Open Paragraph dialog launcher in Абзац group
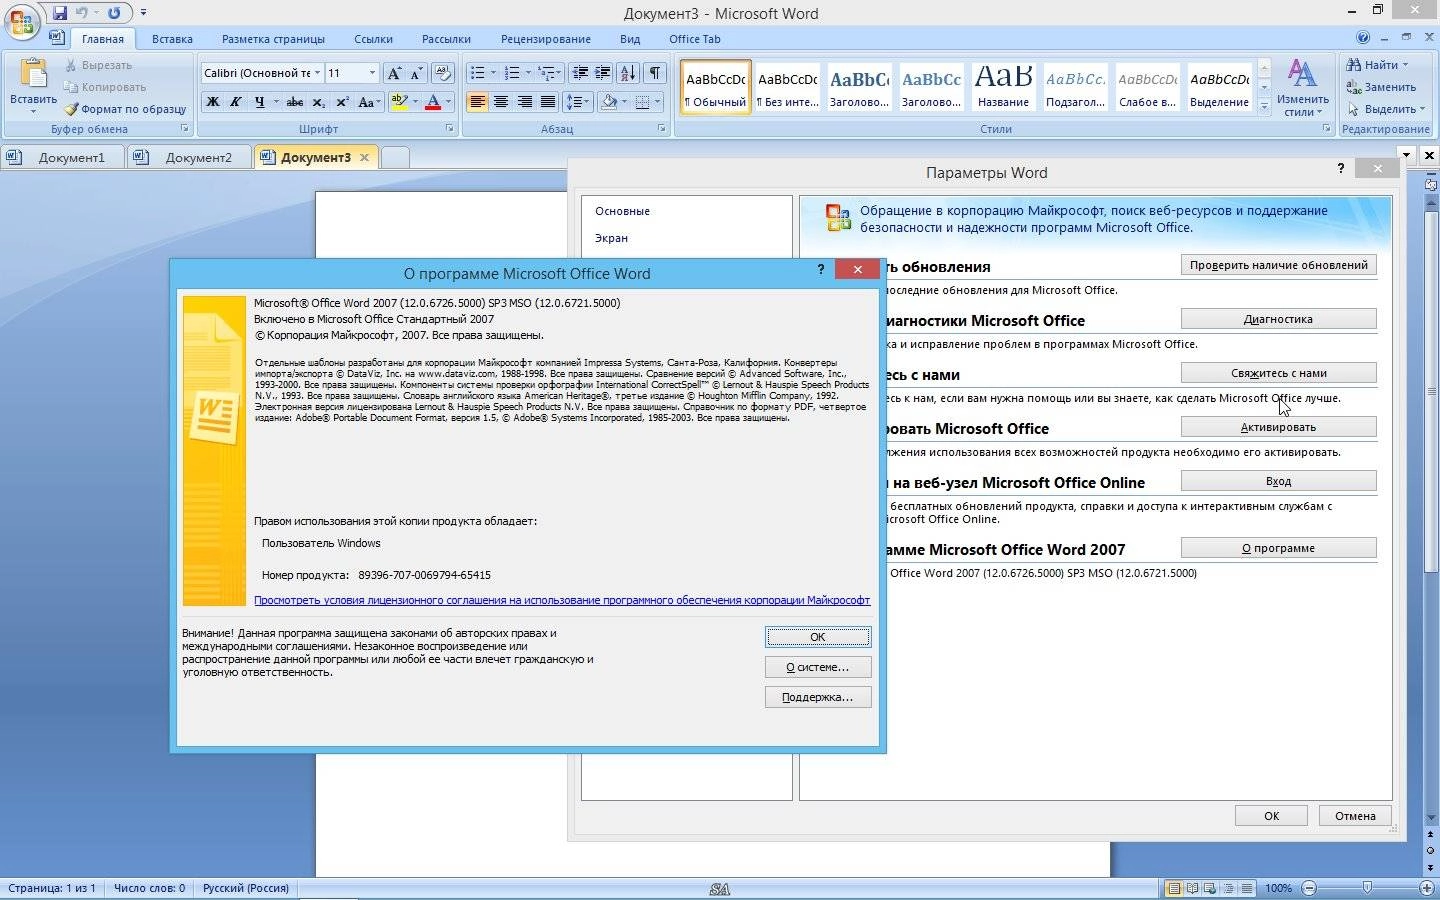Screen dimensions: 1440x900 (x=662, y=129)
